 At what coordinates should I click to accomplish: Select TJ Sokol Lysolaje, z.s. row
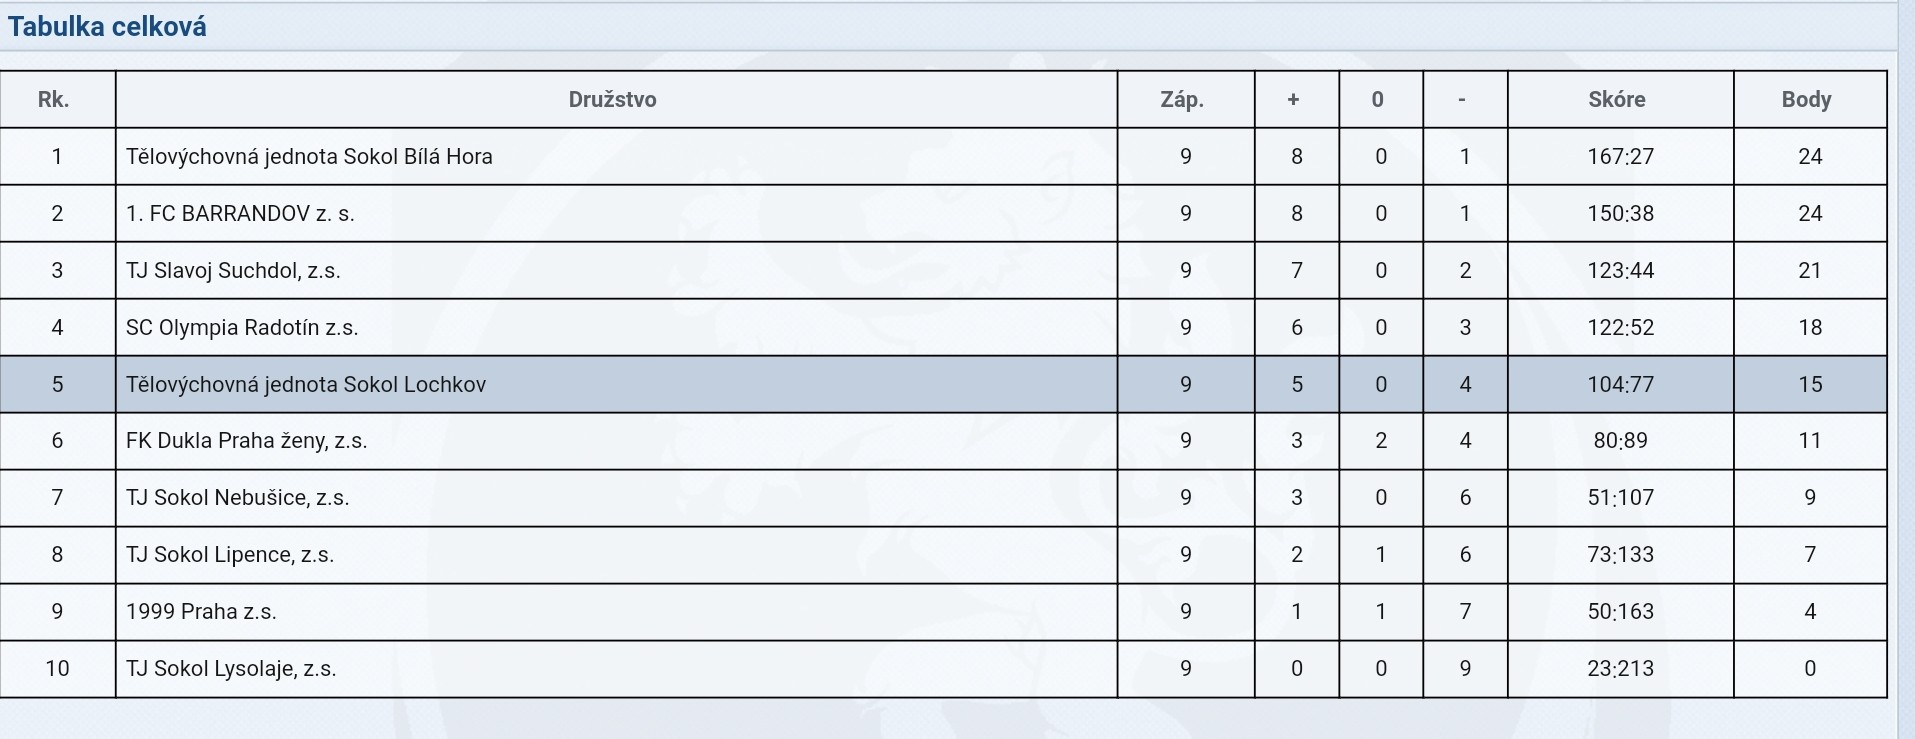(x=943, y=669)
